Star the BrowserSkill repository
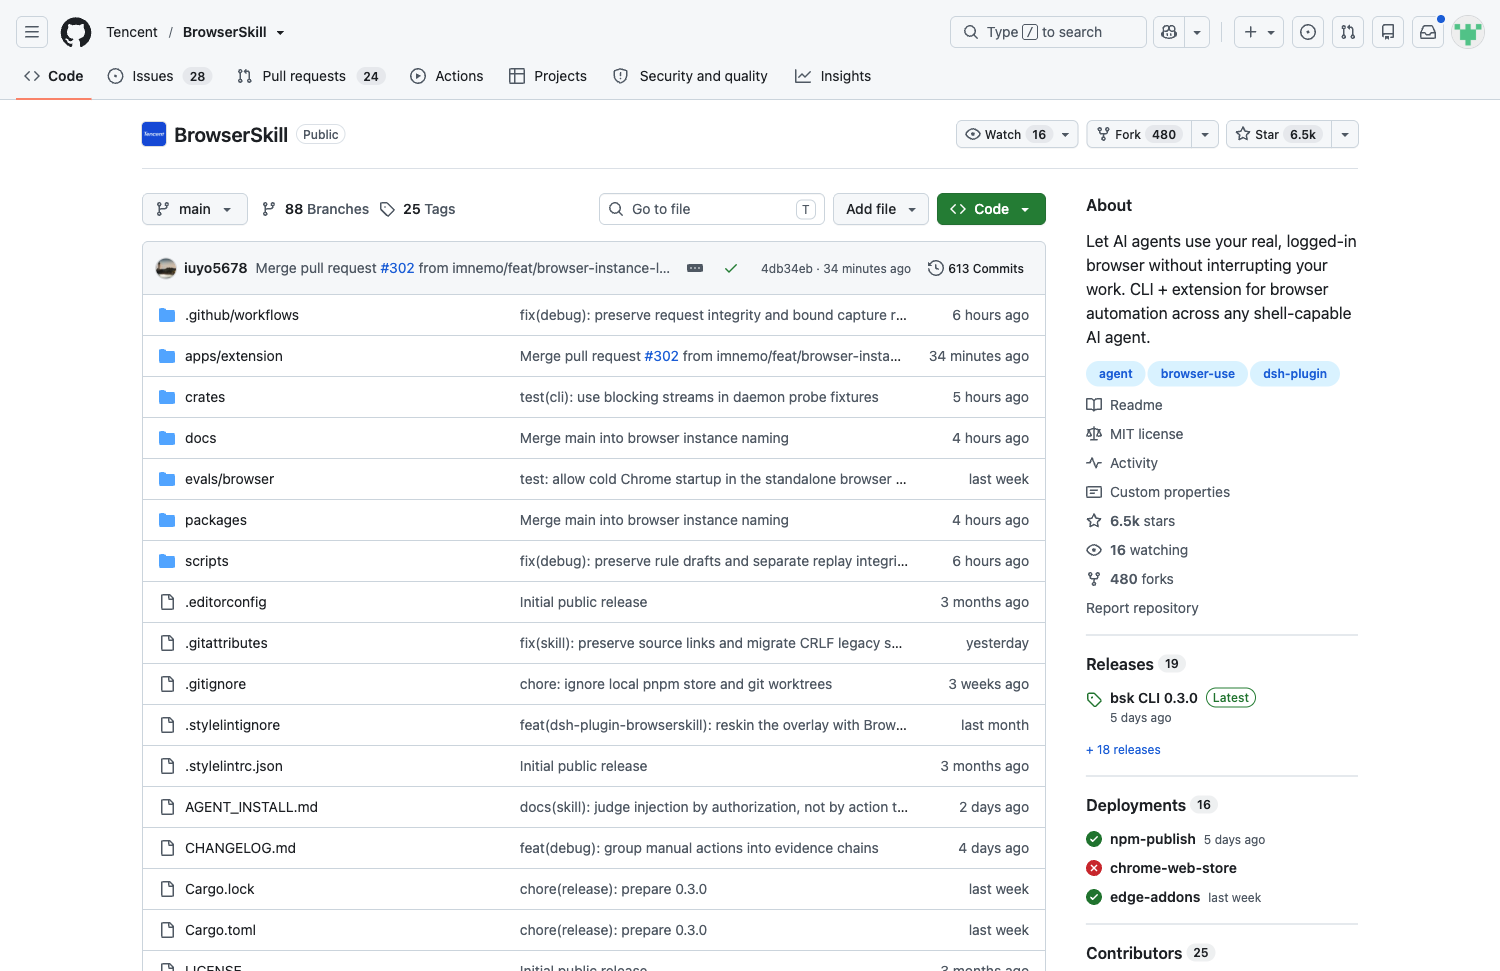The width and height of the screenshot is (1500, 971). pos(1278,134)
